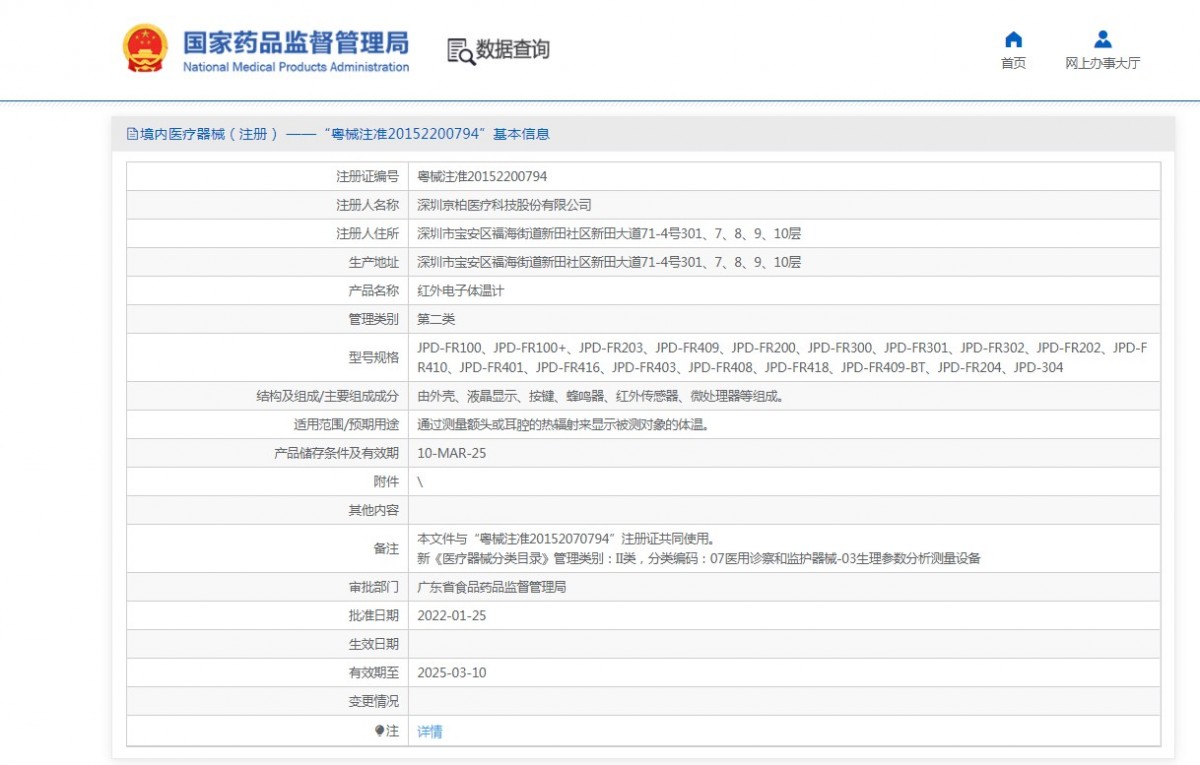Click product name 红外电子体温计
This screenshot has width=1200, height=765.
point(461,291)
